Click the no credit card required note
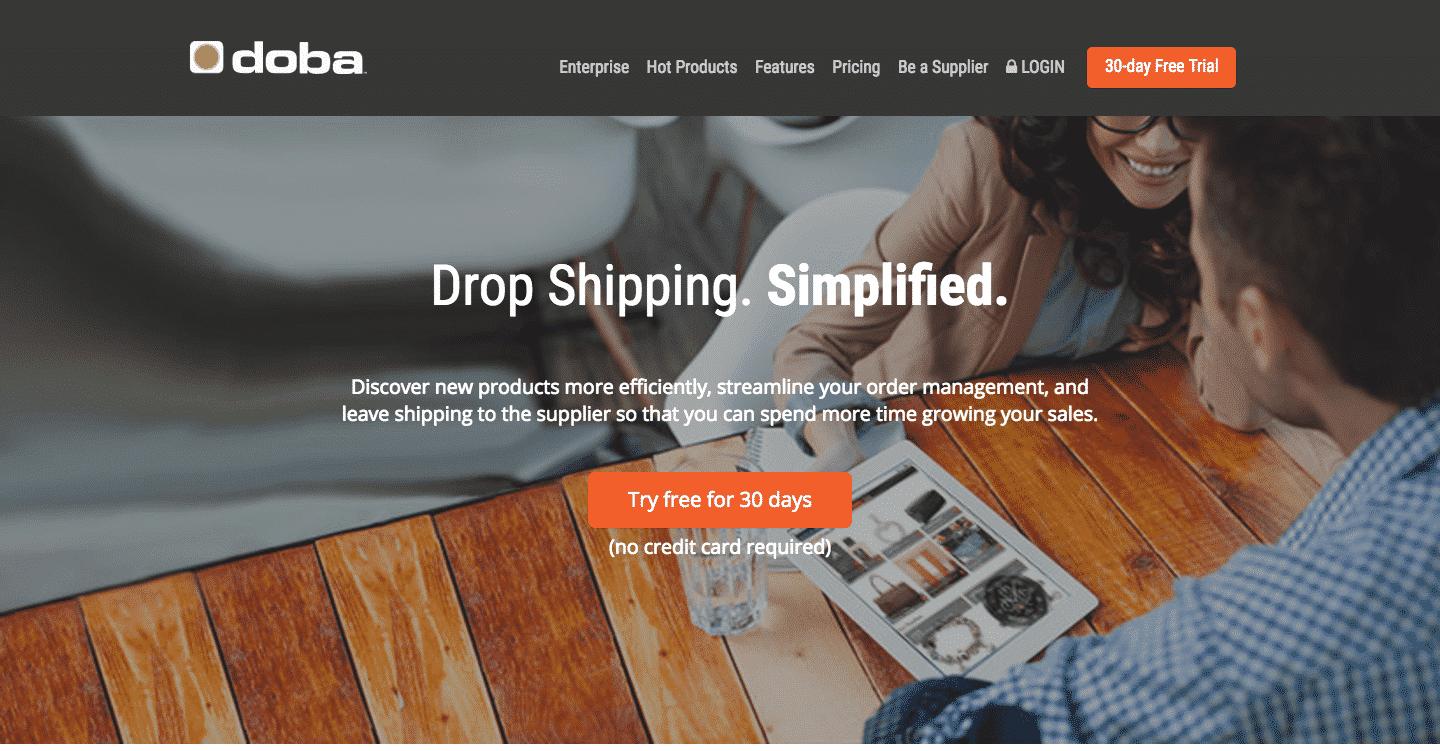This screenshot has width=1440, height=751. 720,547
